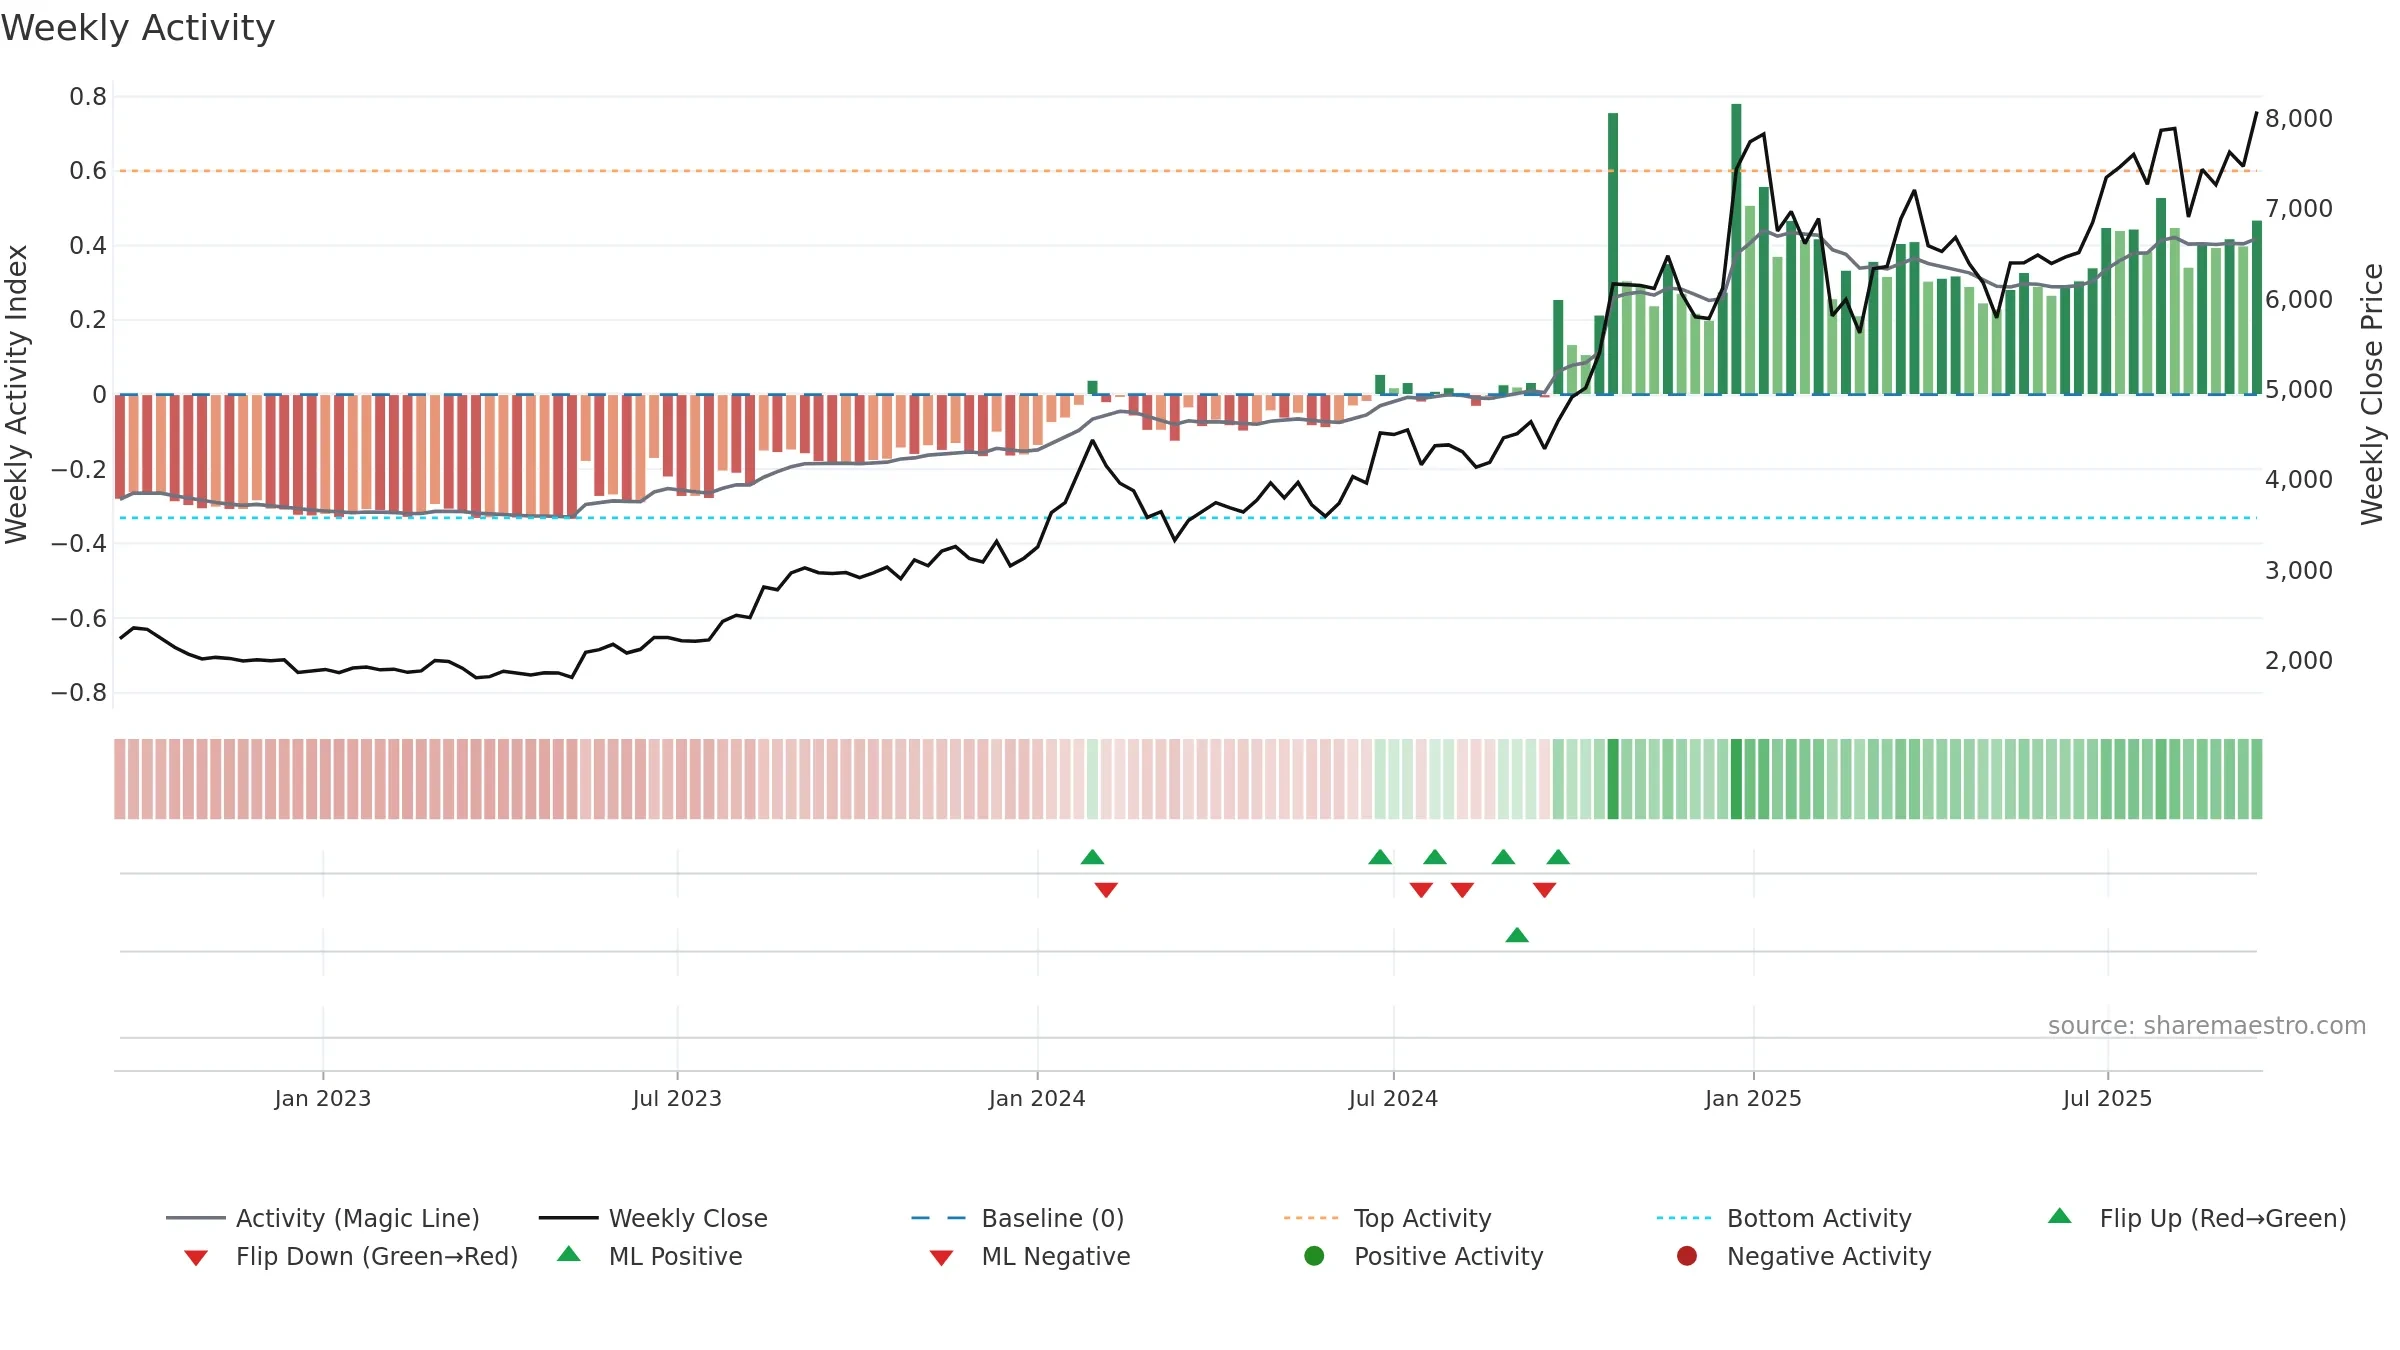Click the Negative Activity red circle icon

pyautogui.click(x=1687, y=1256)
